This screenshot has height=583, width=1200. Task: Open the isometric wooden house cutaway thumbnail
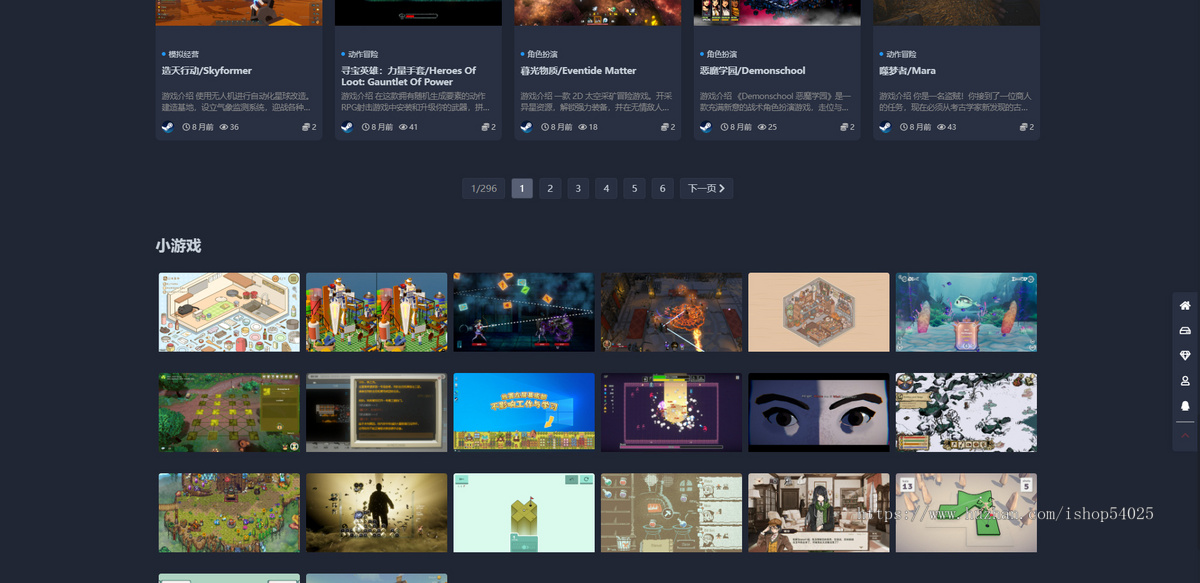(x=819, y=312)
